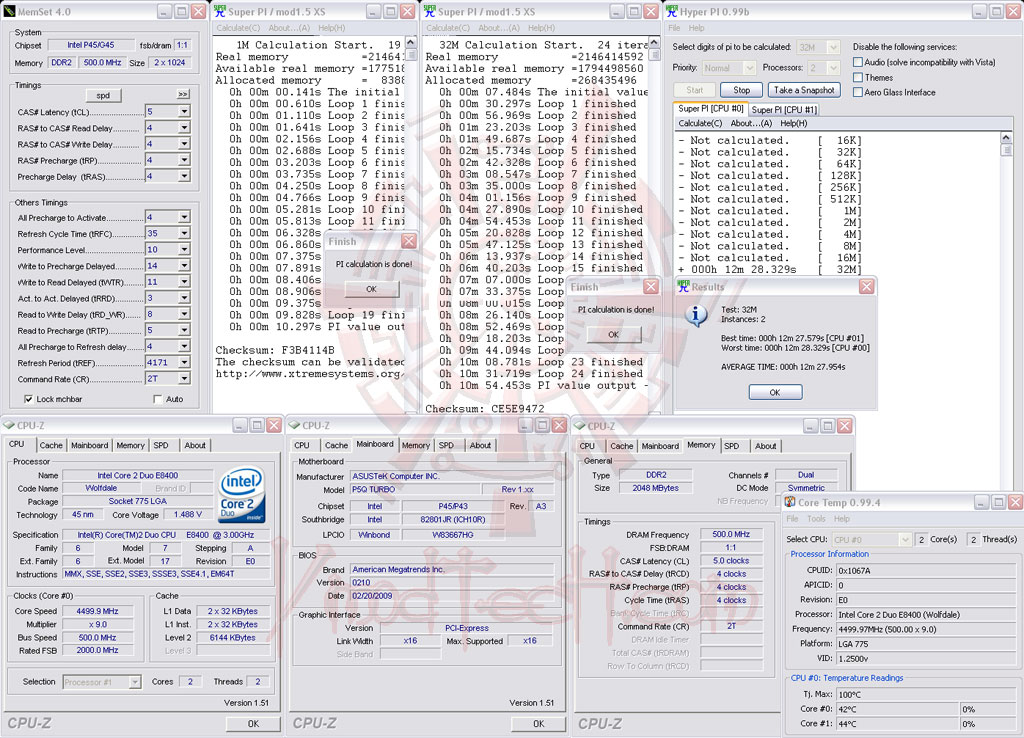Click OK in 1M Finish dialog

371,289
